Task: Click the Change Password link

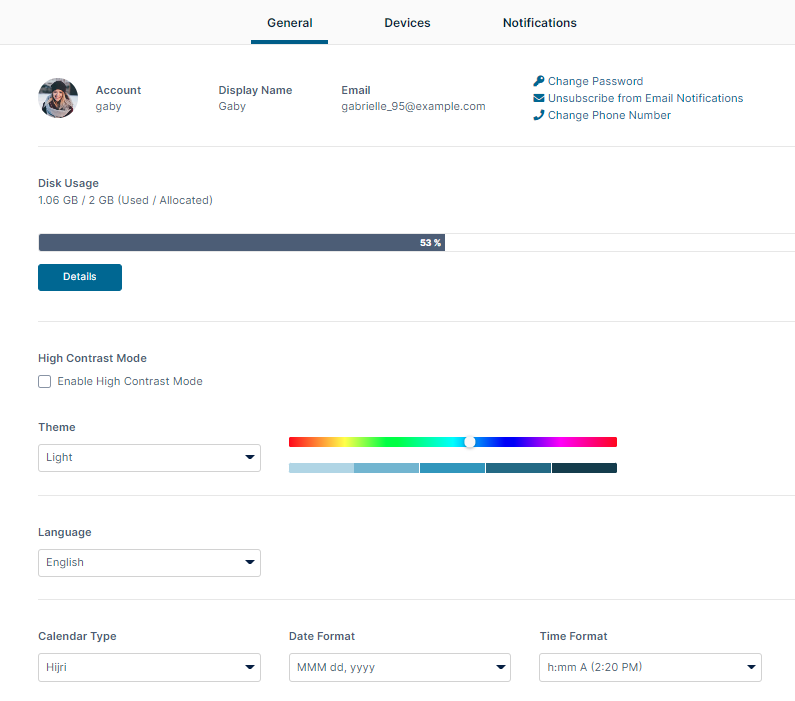Action: tap(595, 81)
